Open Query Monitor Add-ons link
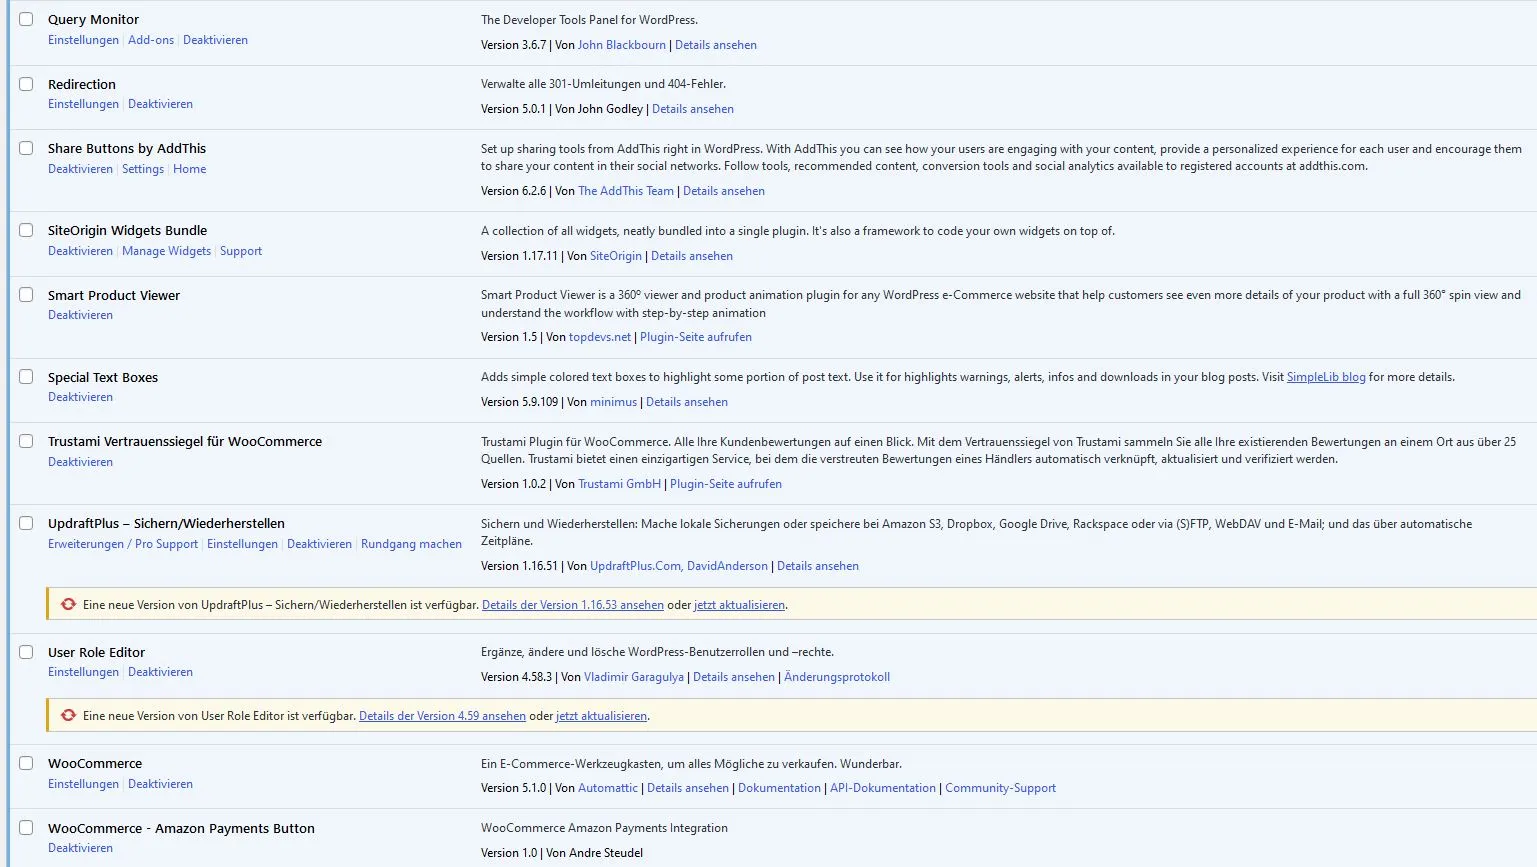The image size is (1537, 867). coord(151,40)
